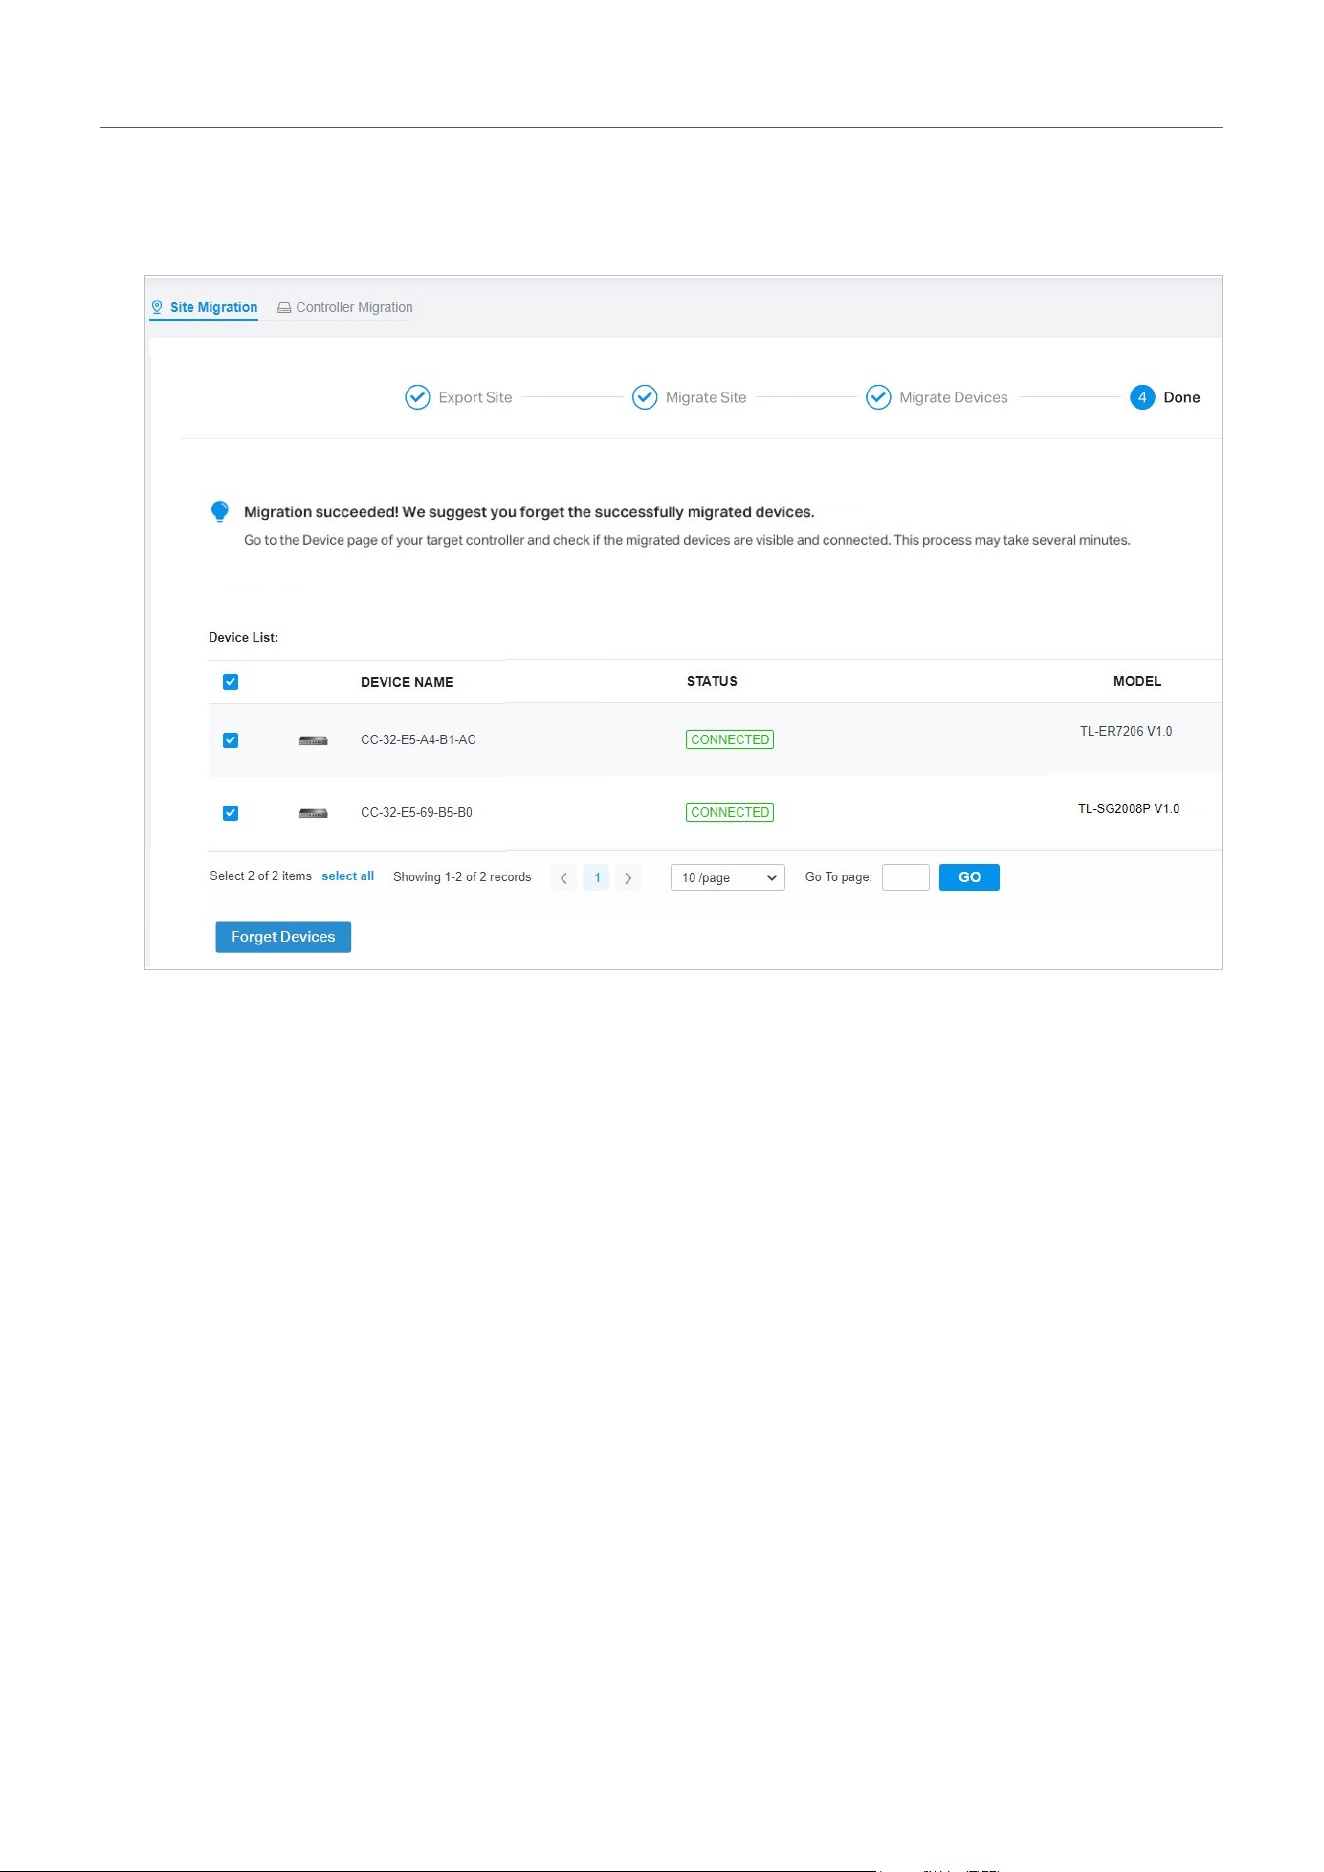Click the step 4 Done circle icon
The image size is (1324, 1872).
[x=1142, y=397]
